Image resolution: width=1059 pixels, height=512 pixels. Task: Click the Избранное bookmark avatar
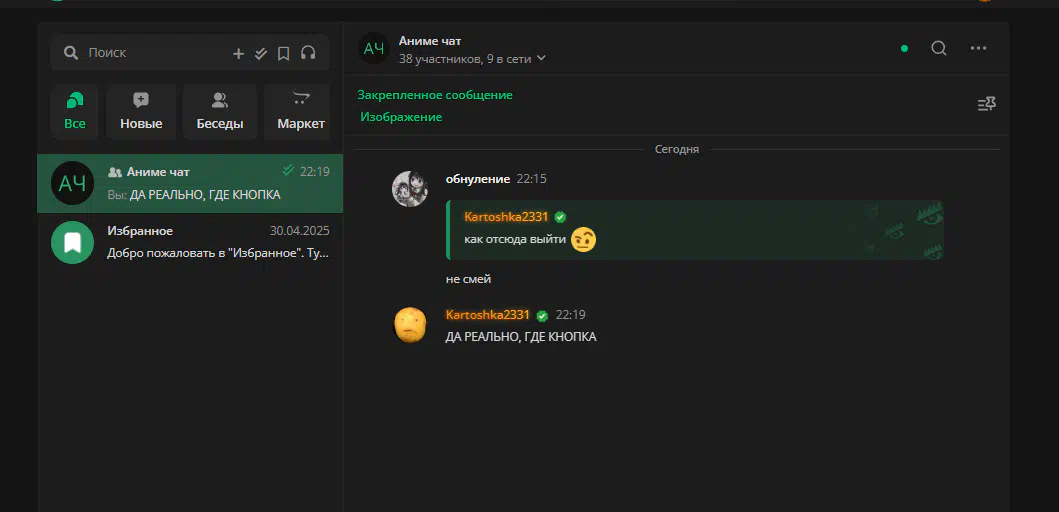point(72,242)
